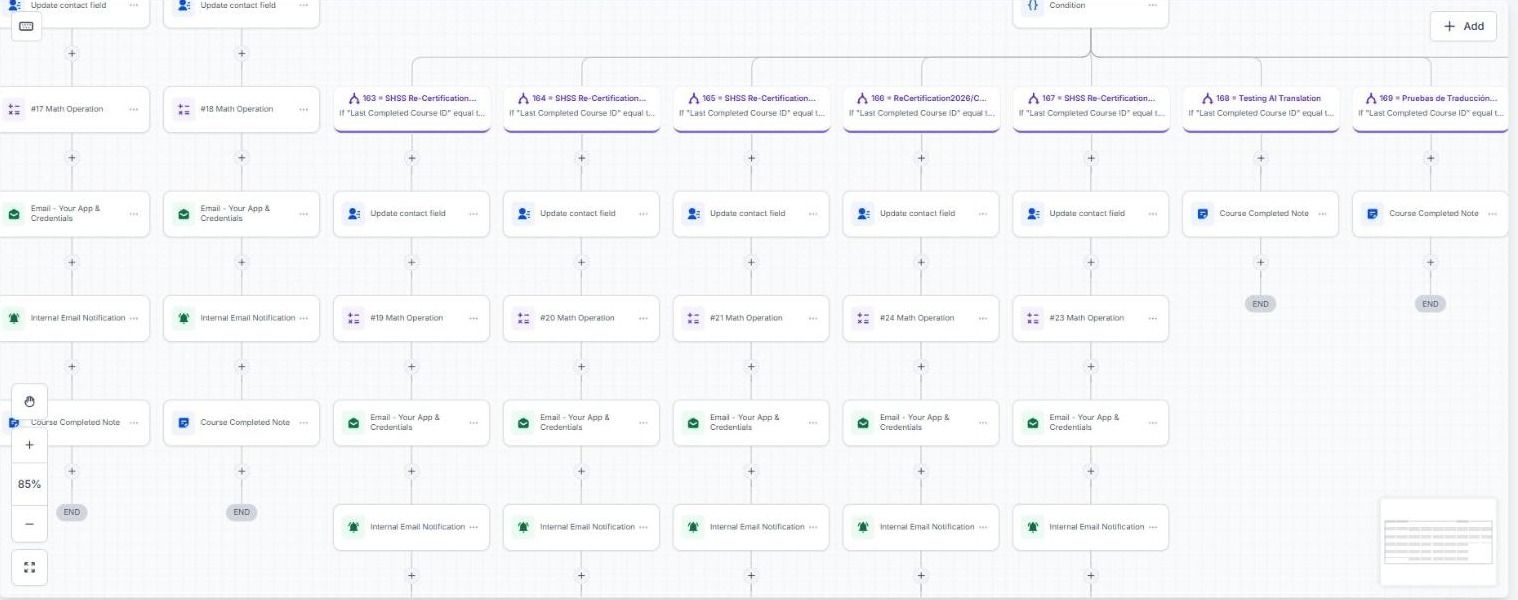The height and width of the screenshot is (600, 1518).
Task: Select the hand pan tool
Action: [29, 402]
